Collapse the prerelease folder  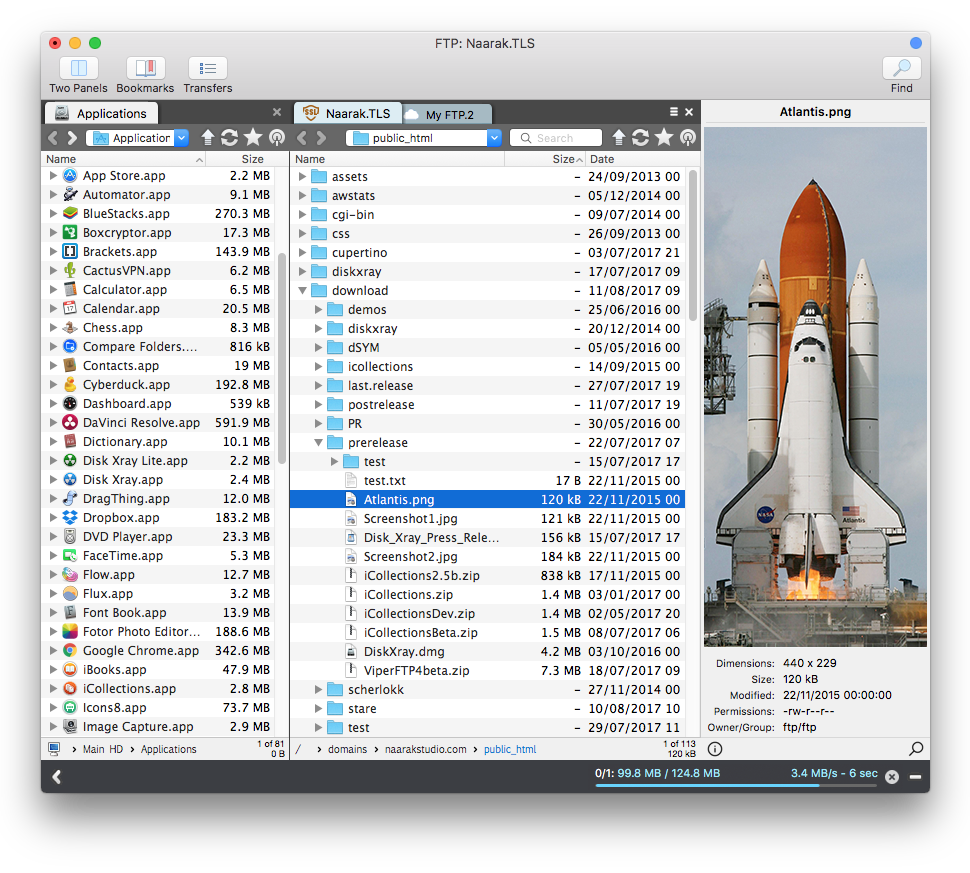click(319, 442)
